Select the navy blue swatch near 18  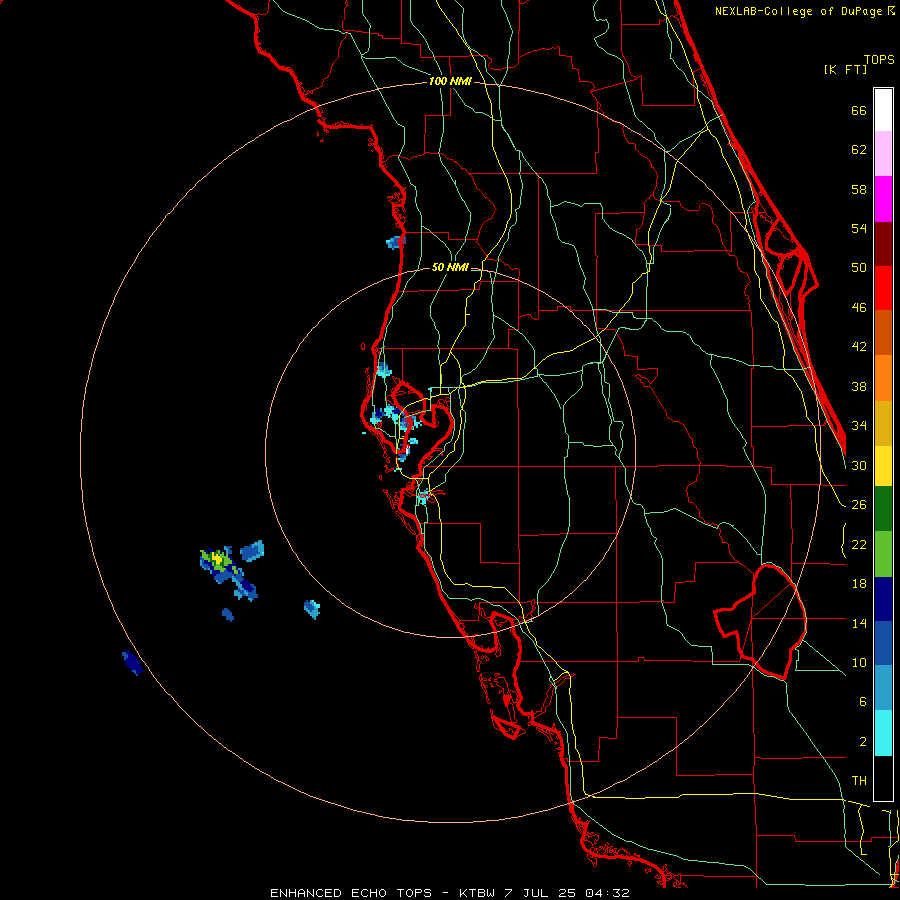(883, 599)
